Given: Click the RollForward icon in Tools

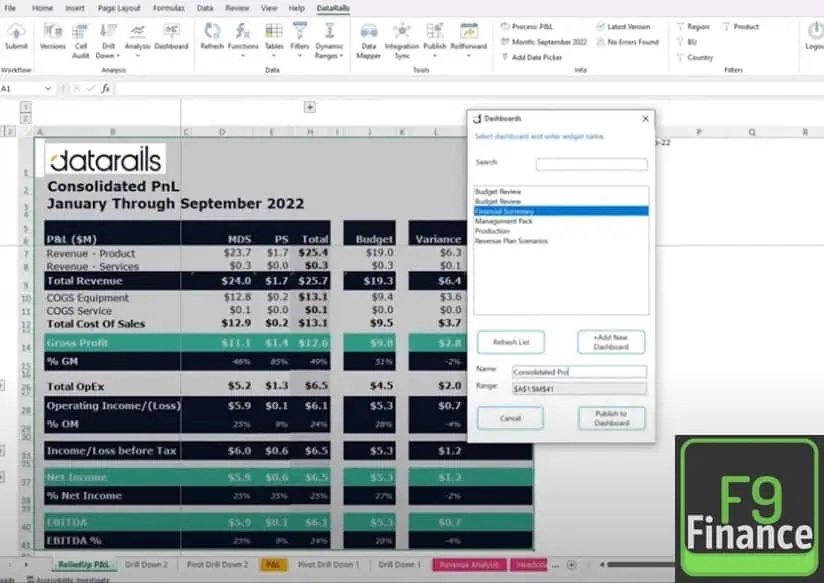Looking at the screenshot, I should [469, 33].
